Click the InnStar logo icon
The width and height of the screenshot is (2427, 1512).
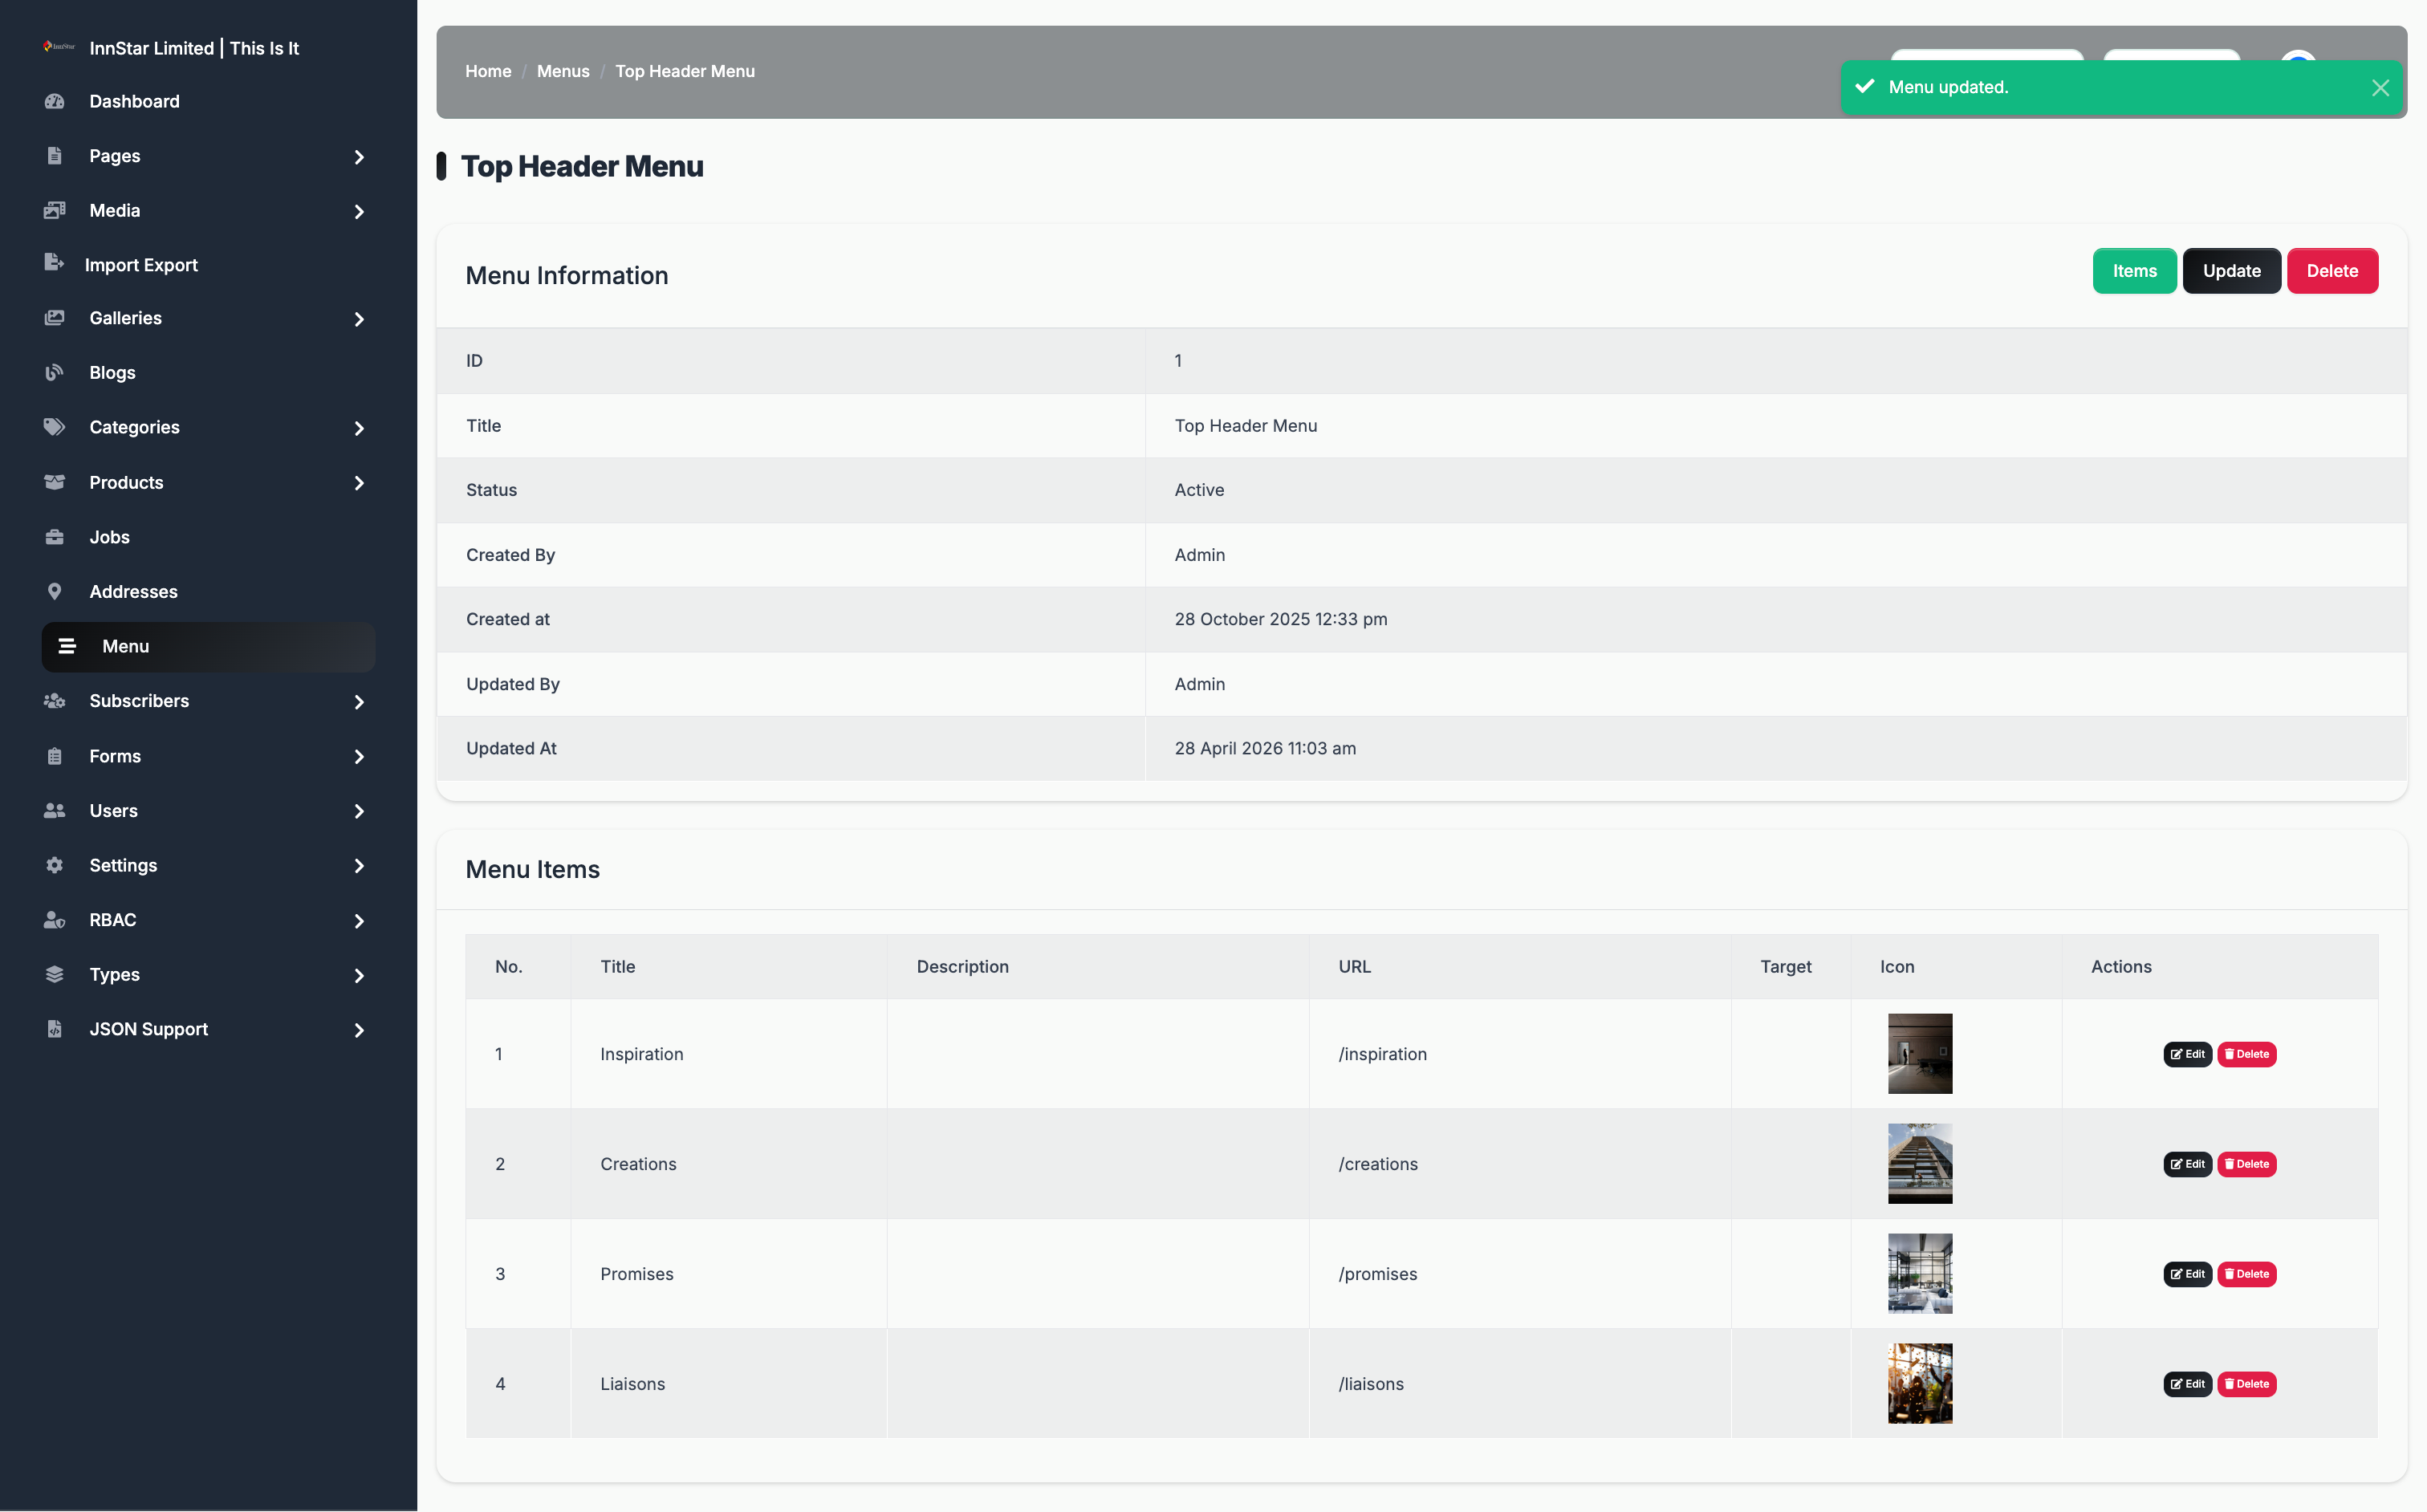click(x=59, y=47)
